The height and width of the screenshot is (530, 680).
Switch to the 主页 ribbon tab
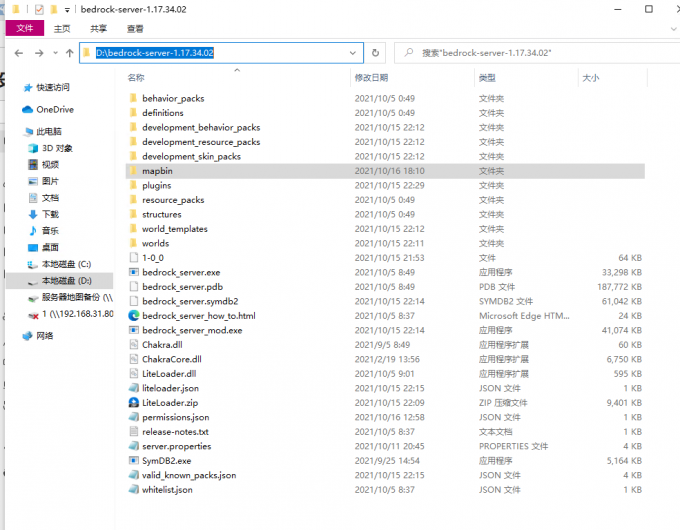62,29
